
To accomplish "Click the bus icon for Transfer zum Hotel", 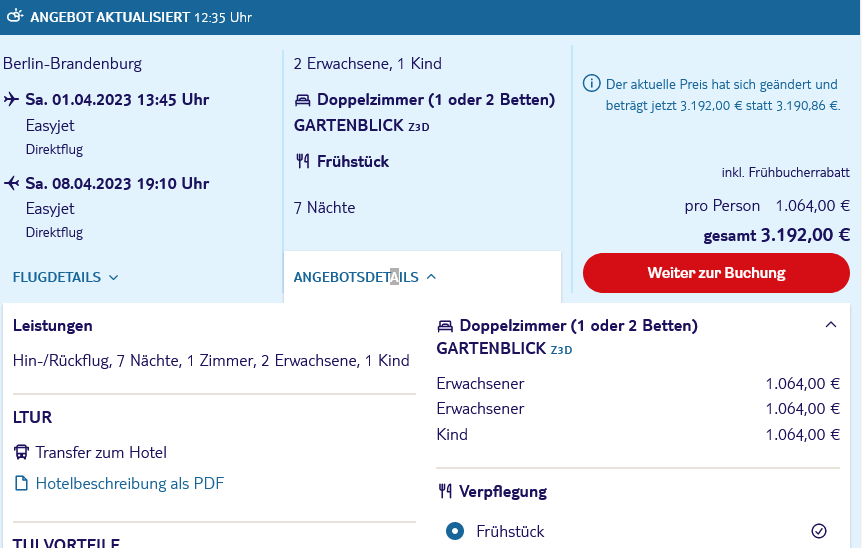I will [x=21, y=453].
